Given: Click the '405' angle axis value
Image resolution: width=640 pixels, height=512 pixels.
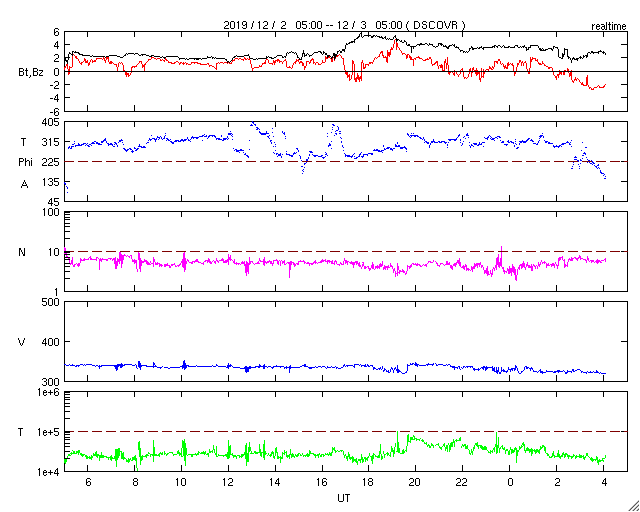Looking at the screenshot, I should (x=51, y=122).
